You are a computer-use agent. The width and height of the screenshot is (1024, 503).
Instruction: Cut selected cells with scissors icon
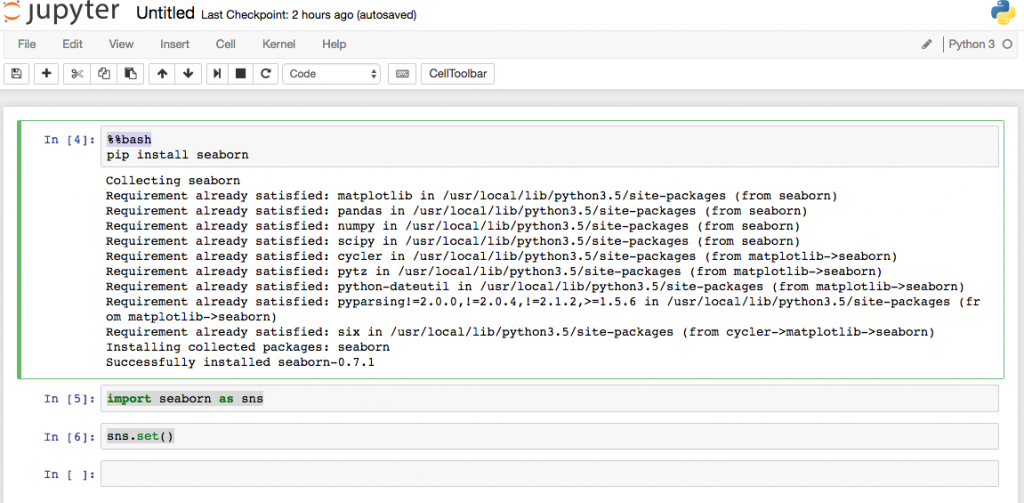coord(77,74)
